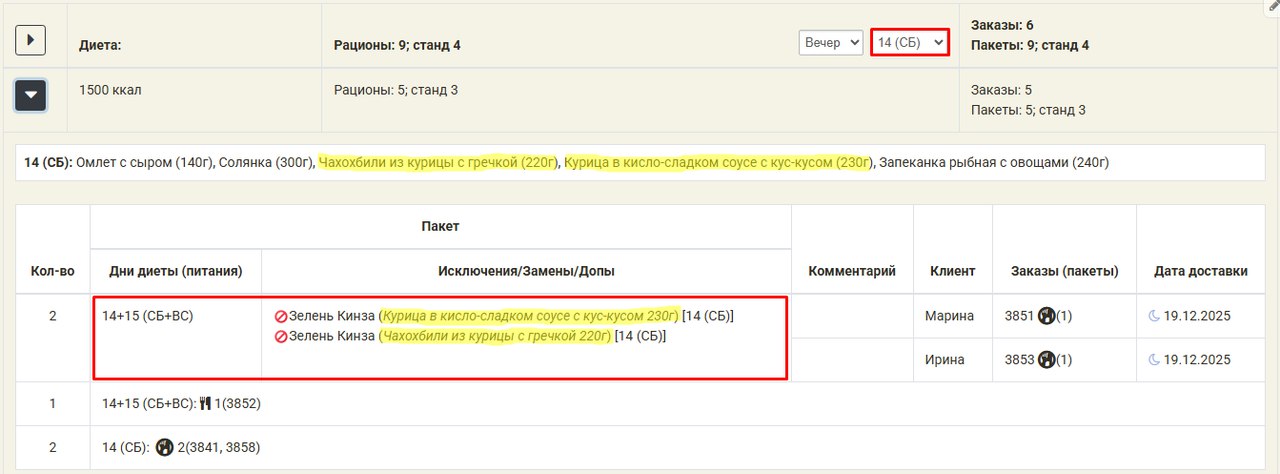
Task: Click the pencil edit icon in top-right corner
Action: [1272, 6]
